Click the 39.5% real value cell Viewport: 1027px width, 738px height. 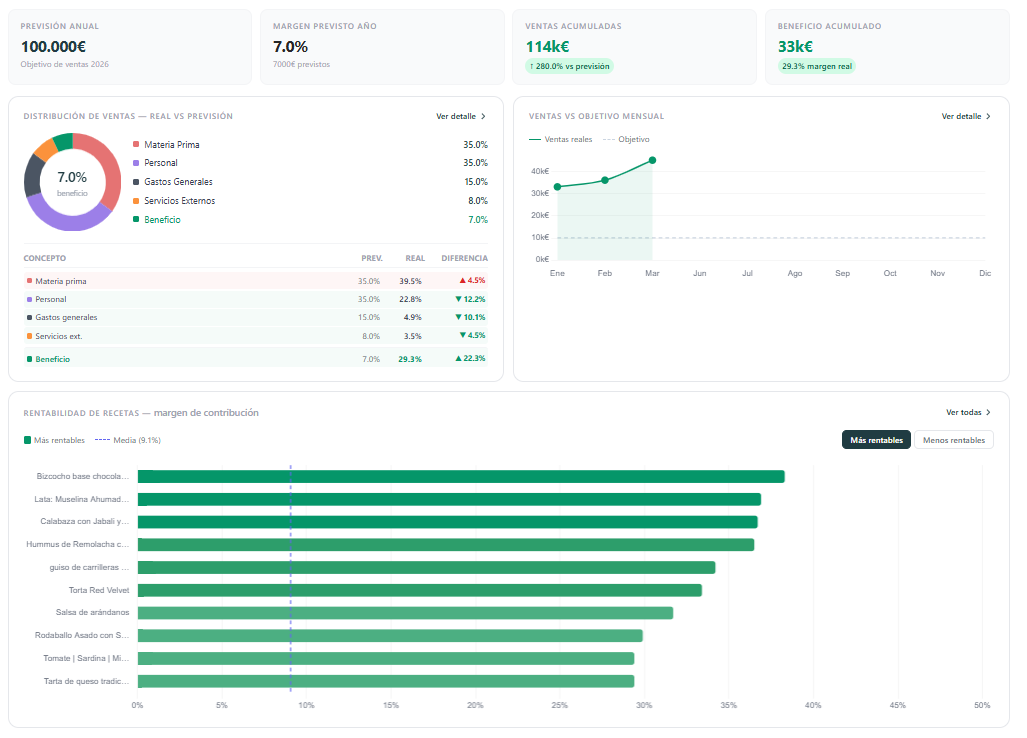[x=410, y=281]
